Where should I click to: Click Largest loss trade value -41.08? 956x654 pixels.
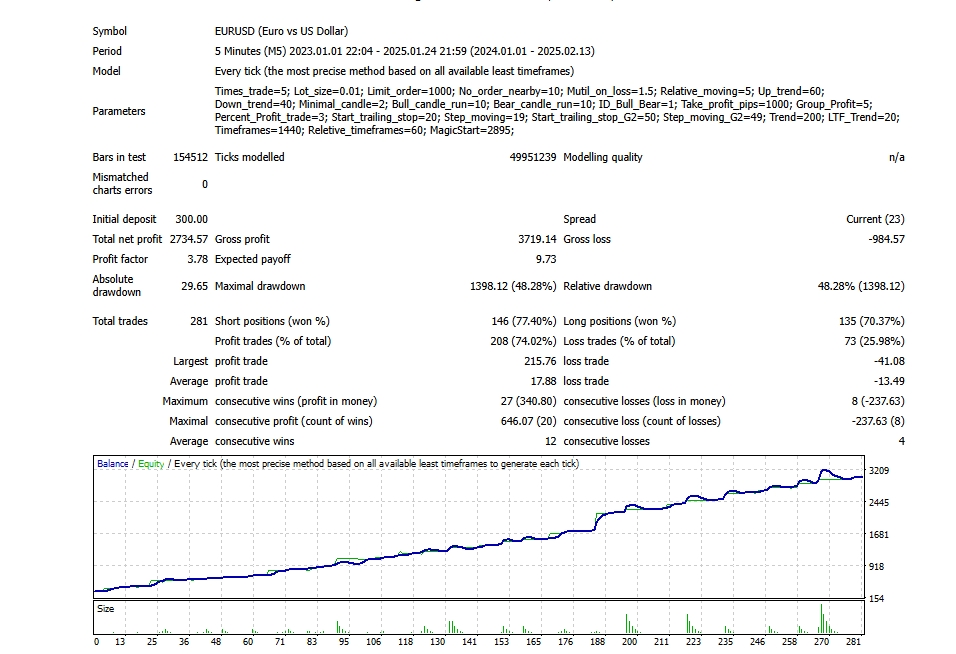[x=889, y=361]
